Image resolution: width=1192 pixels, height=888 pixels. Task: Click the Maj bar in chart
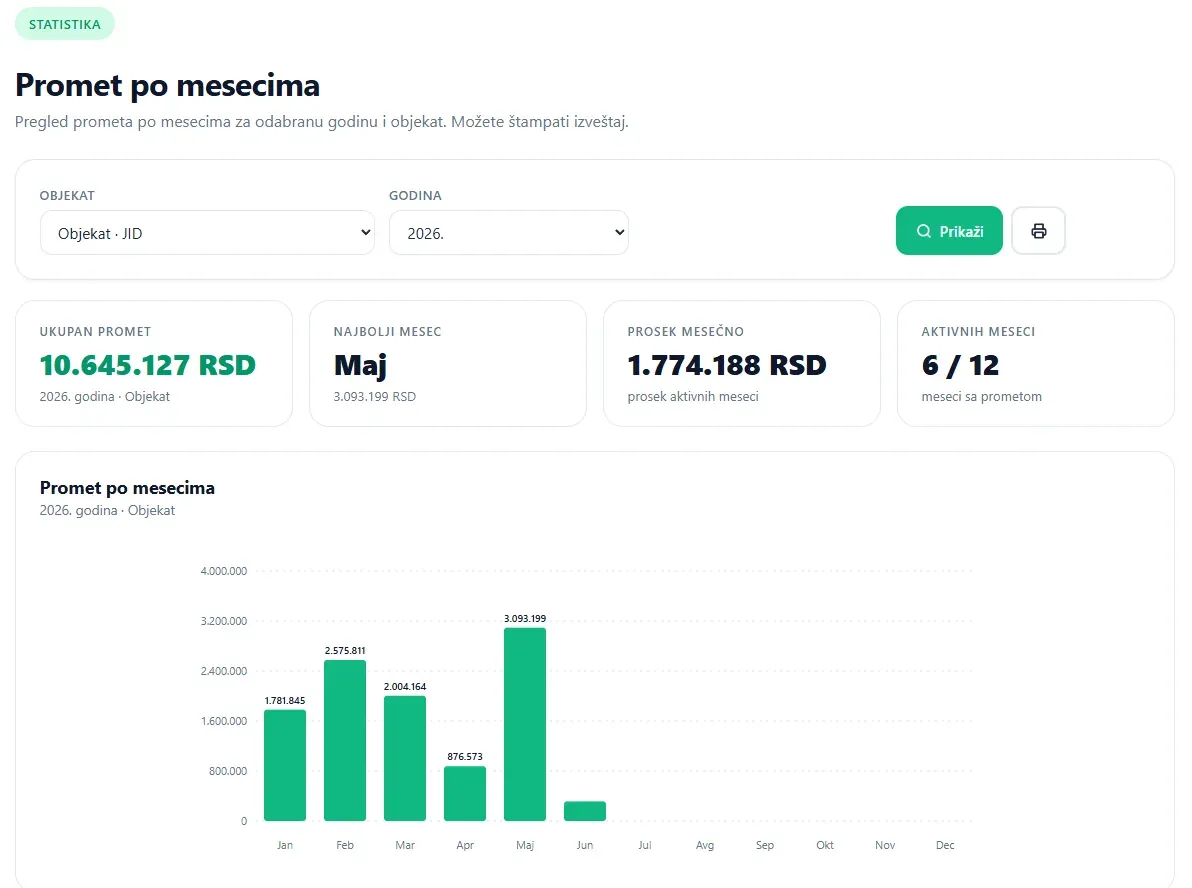(525, 724)
